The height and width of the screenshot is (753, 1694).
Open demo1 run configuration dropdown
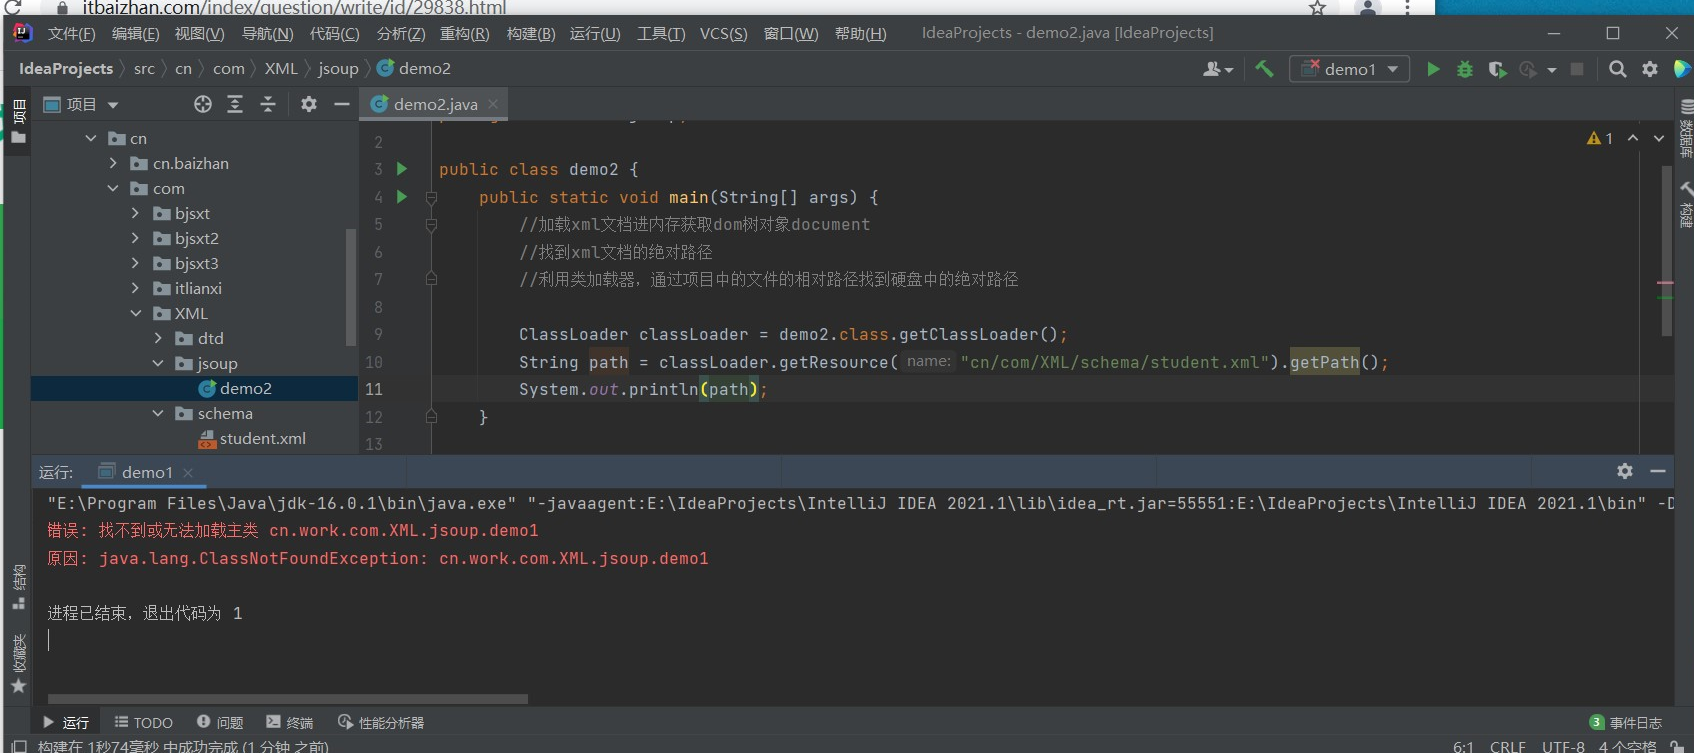tap(1350, 69)
